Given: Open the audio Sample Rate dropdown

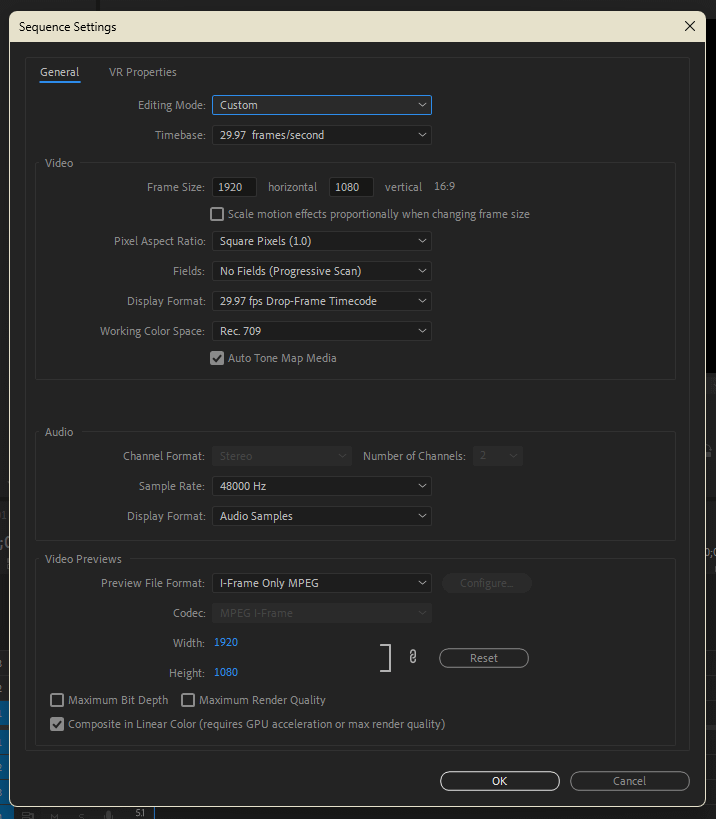Looking at the screenshot, I should click(321, 486).
